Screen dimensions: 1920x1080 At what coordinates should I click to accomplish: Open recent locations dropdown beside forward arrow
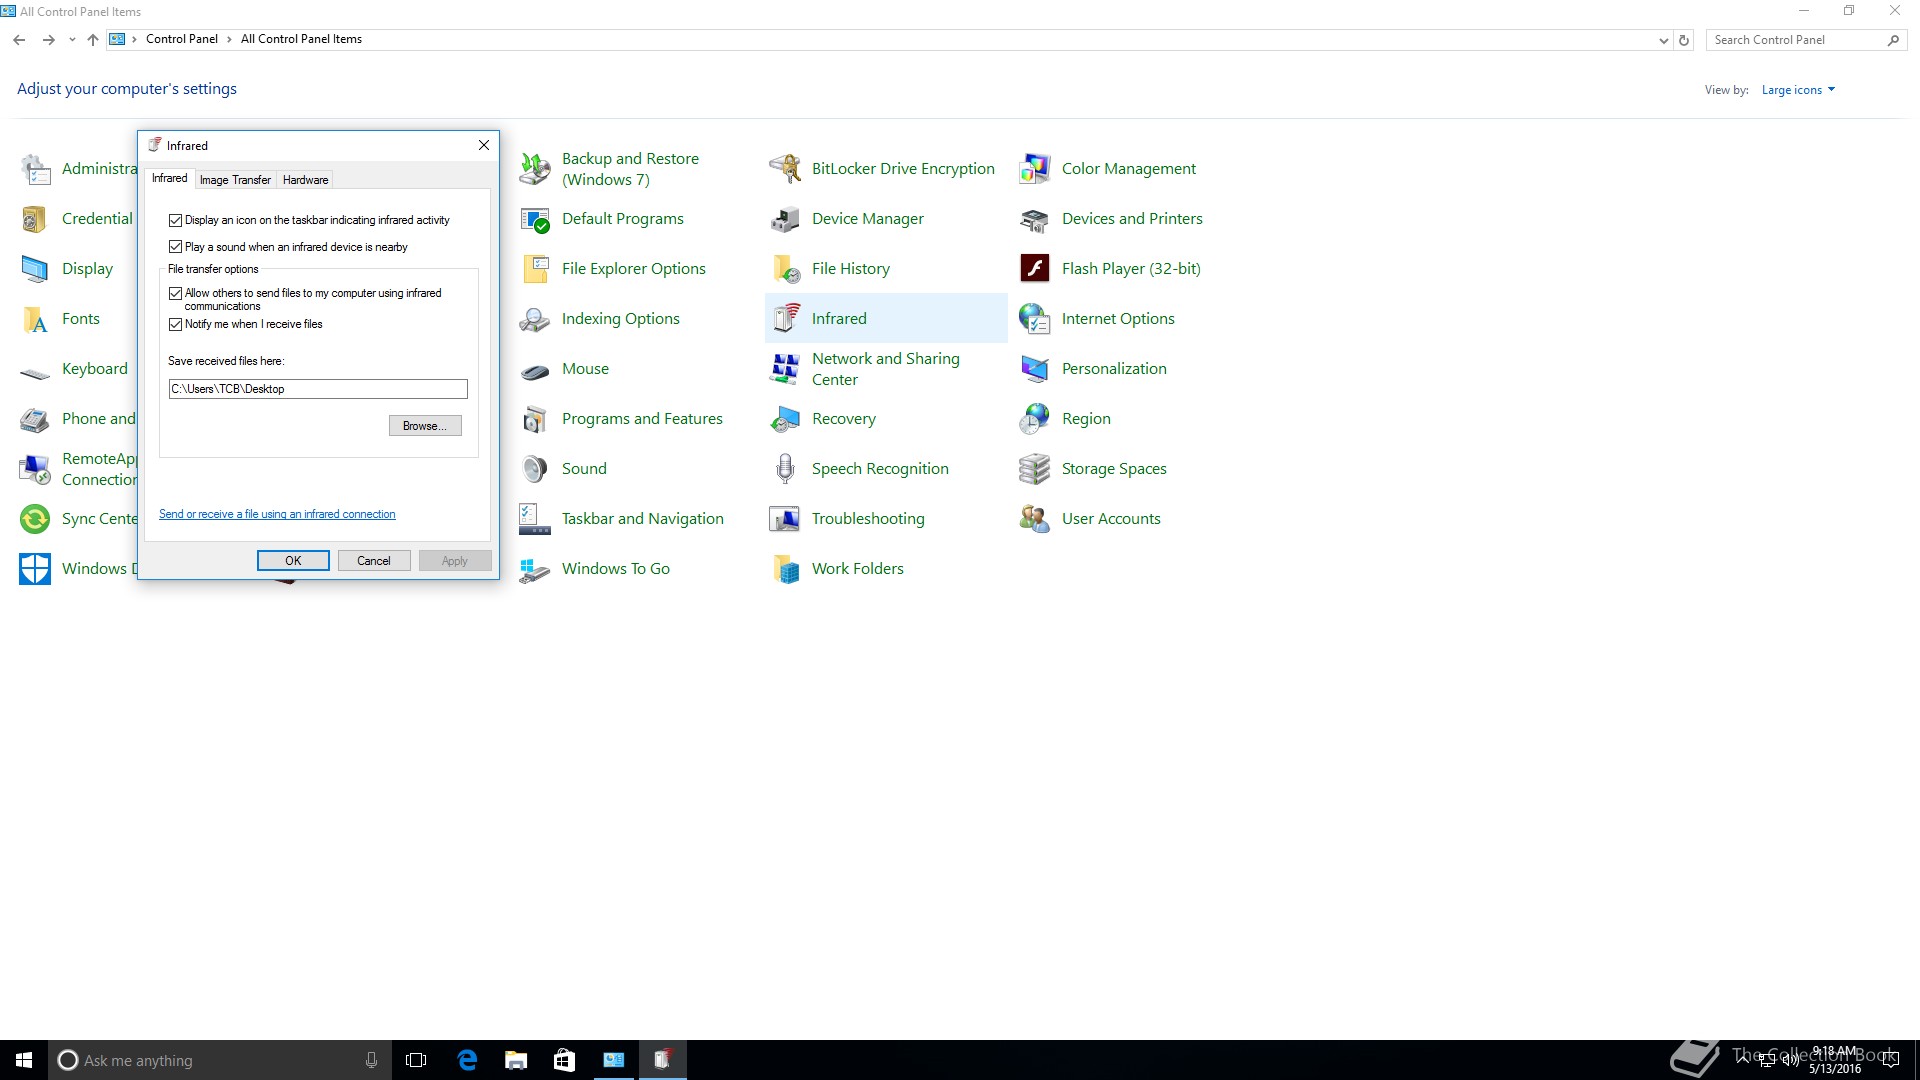pyautogui.click(x=72, y=40)
